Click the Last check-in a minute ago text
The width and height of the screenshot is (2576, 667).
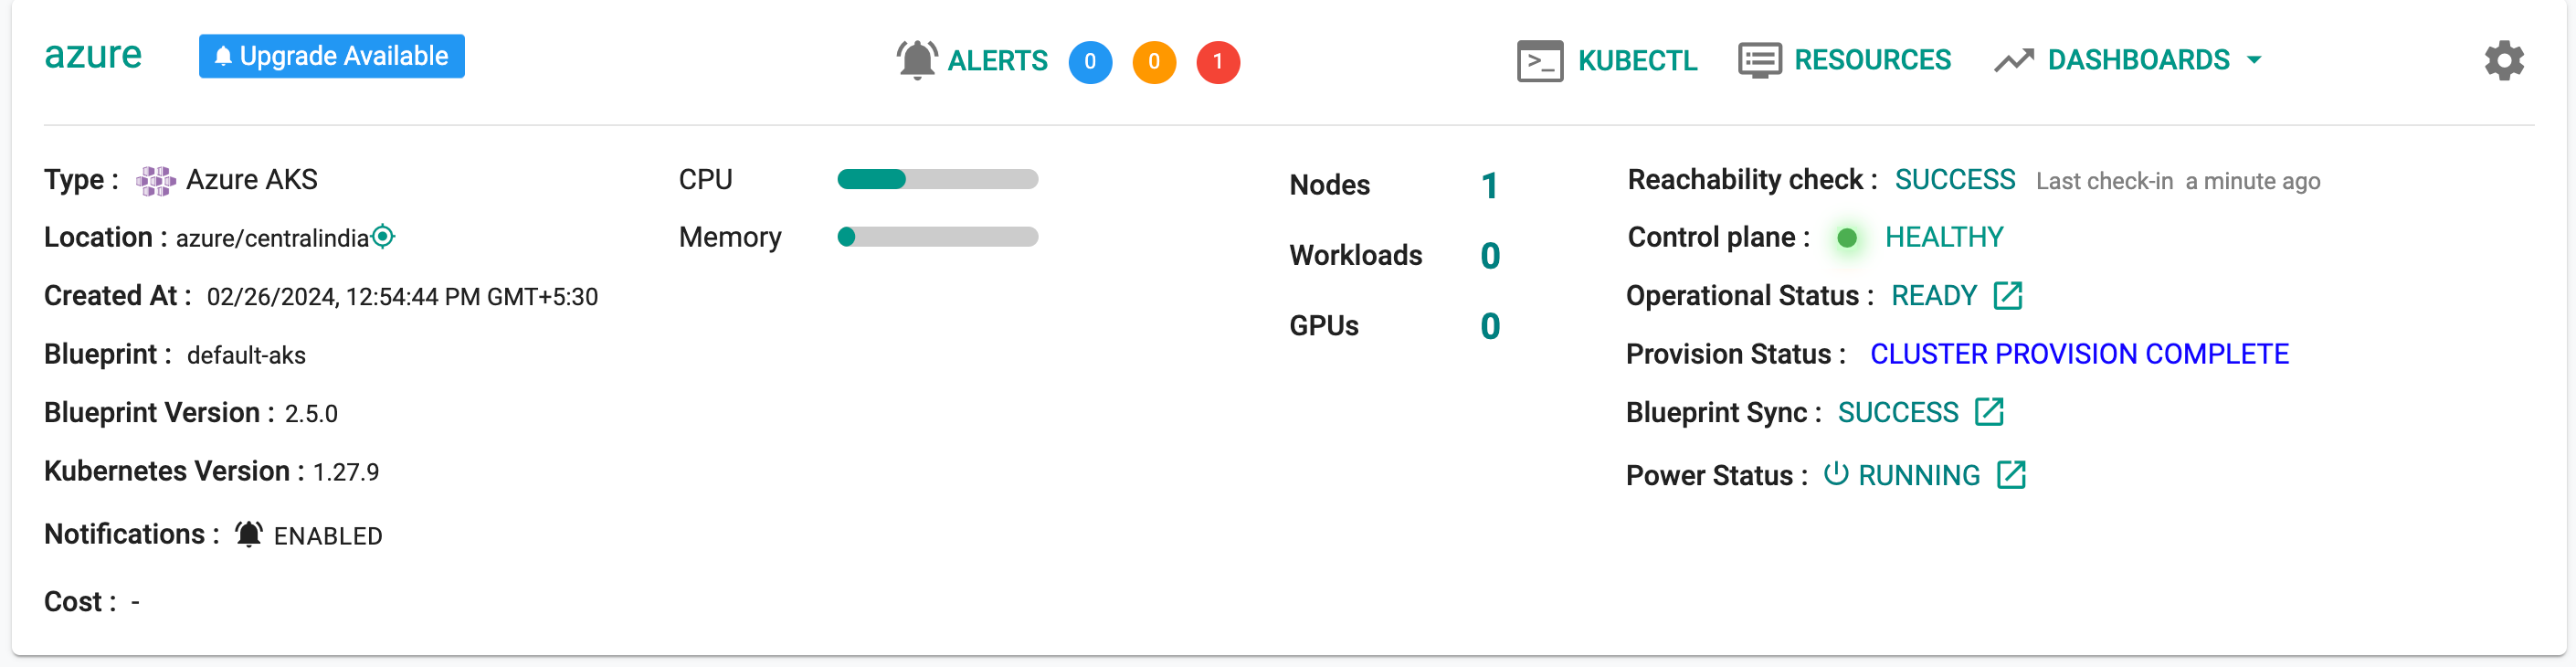coord(2178,181)
